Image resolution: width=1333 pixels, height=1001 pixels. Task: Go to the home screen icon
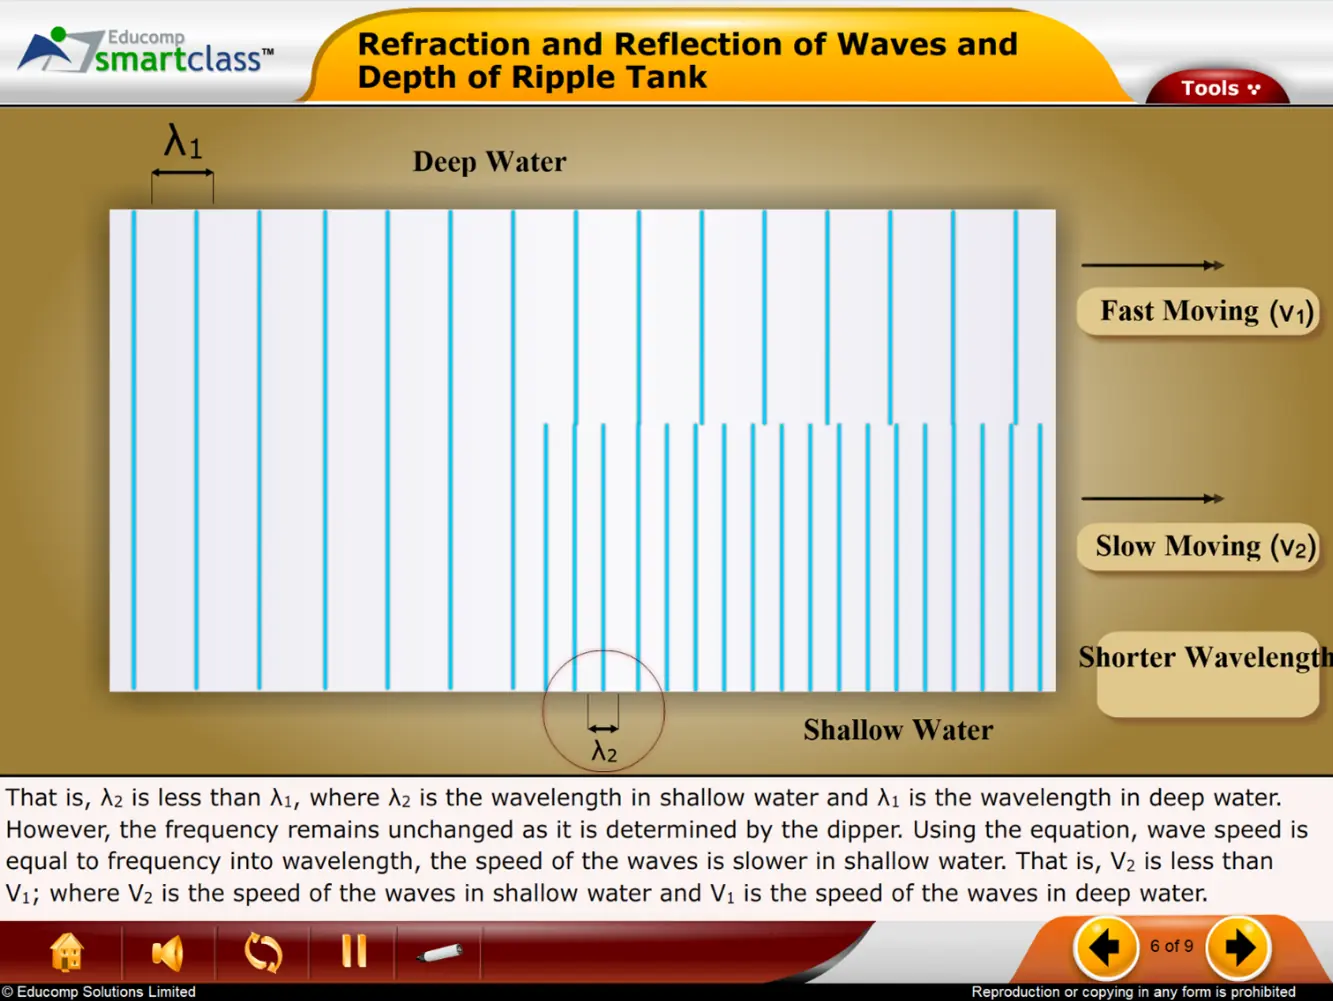67,951
